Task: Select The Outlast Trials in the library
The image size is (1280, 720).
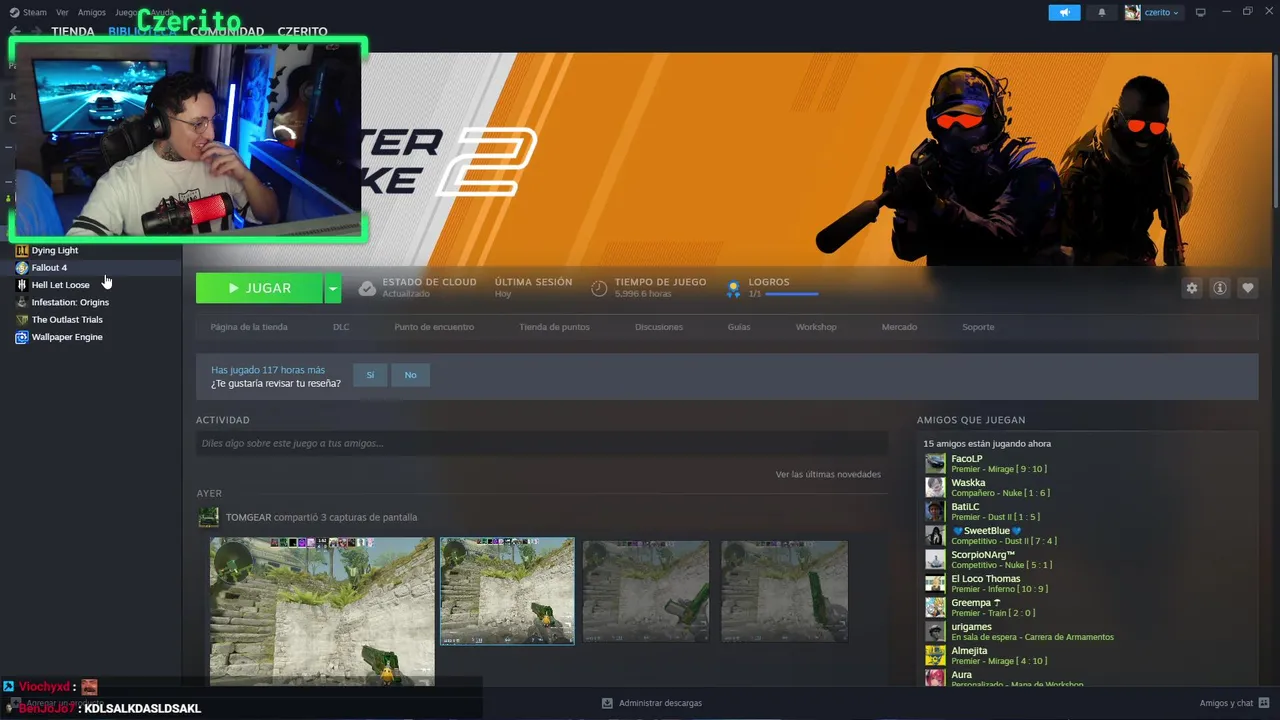Action: point(67,320)
